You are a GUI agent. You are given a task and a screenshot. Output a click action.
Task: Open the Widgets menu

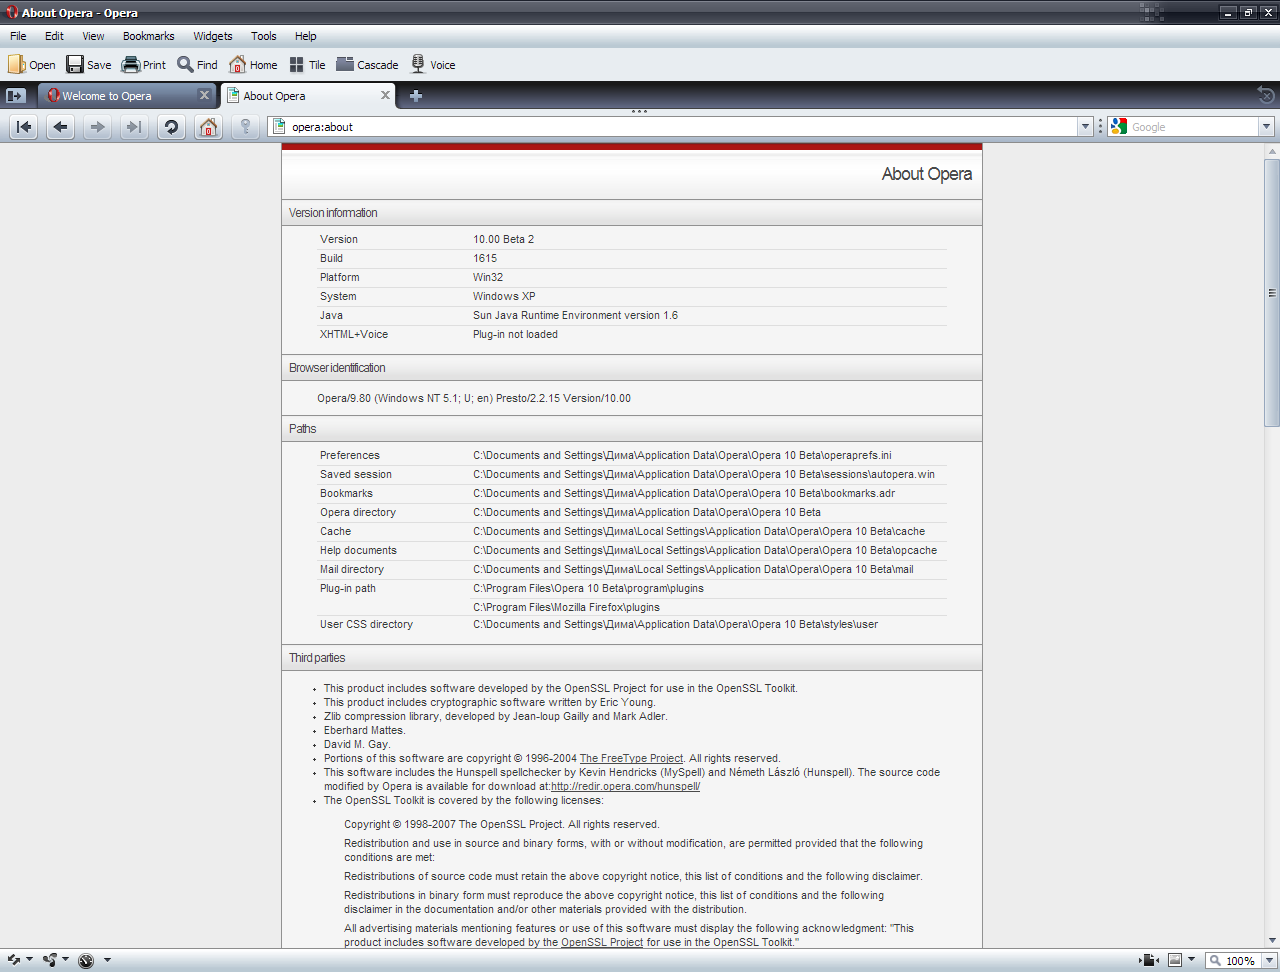click(212, 36)
